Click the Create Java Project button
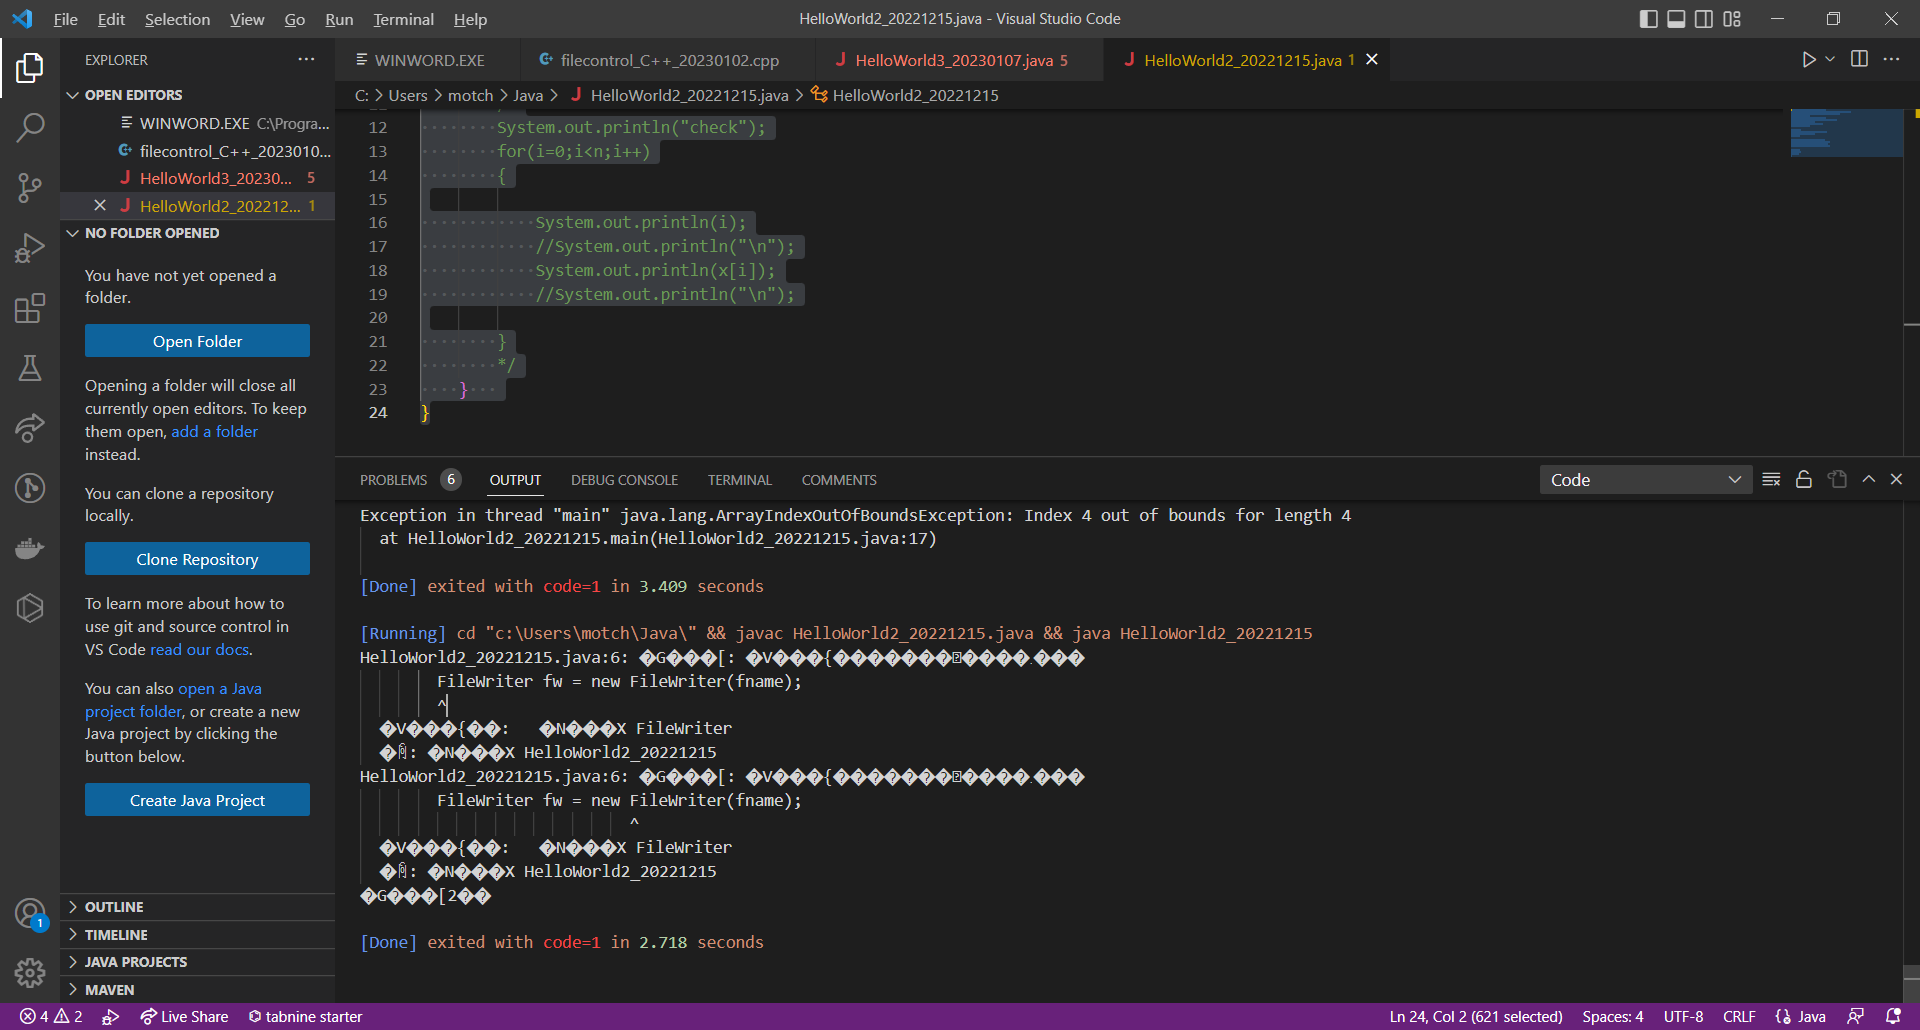The image size is (1920, 1030). pyautogui.click(x=197, y=799)
